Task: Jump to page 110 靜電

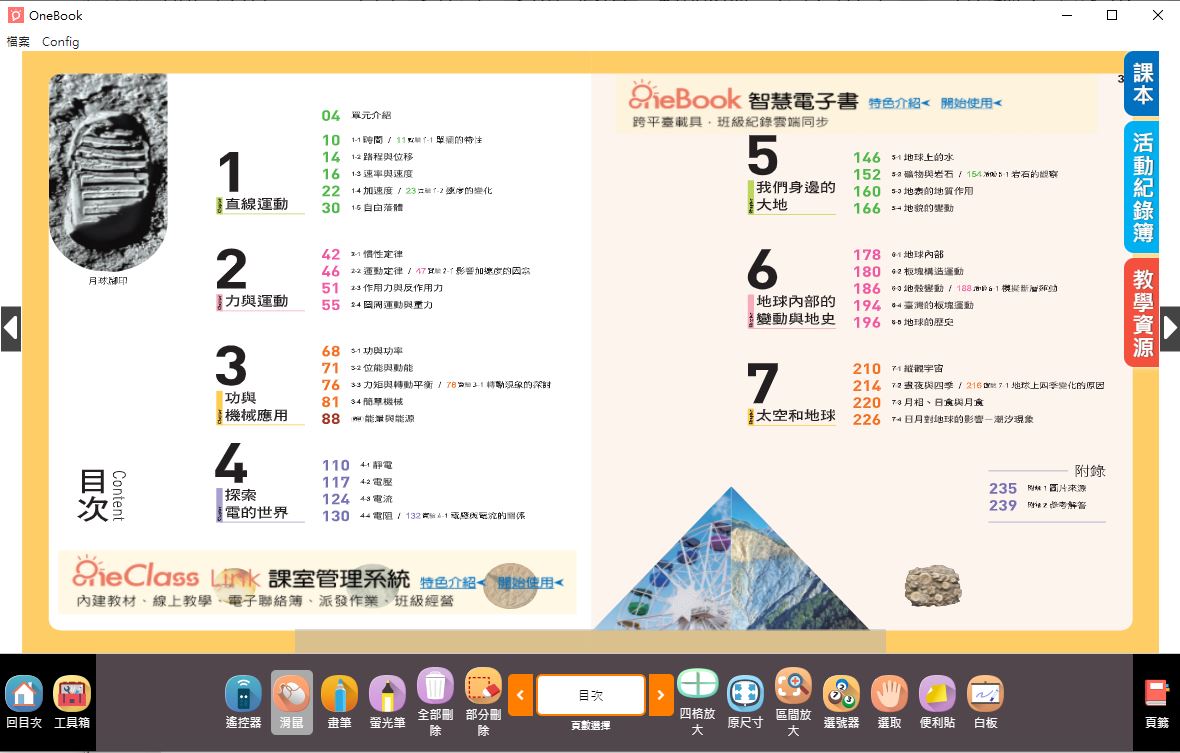Action: pos(357,466)
